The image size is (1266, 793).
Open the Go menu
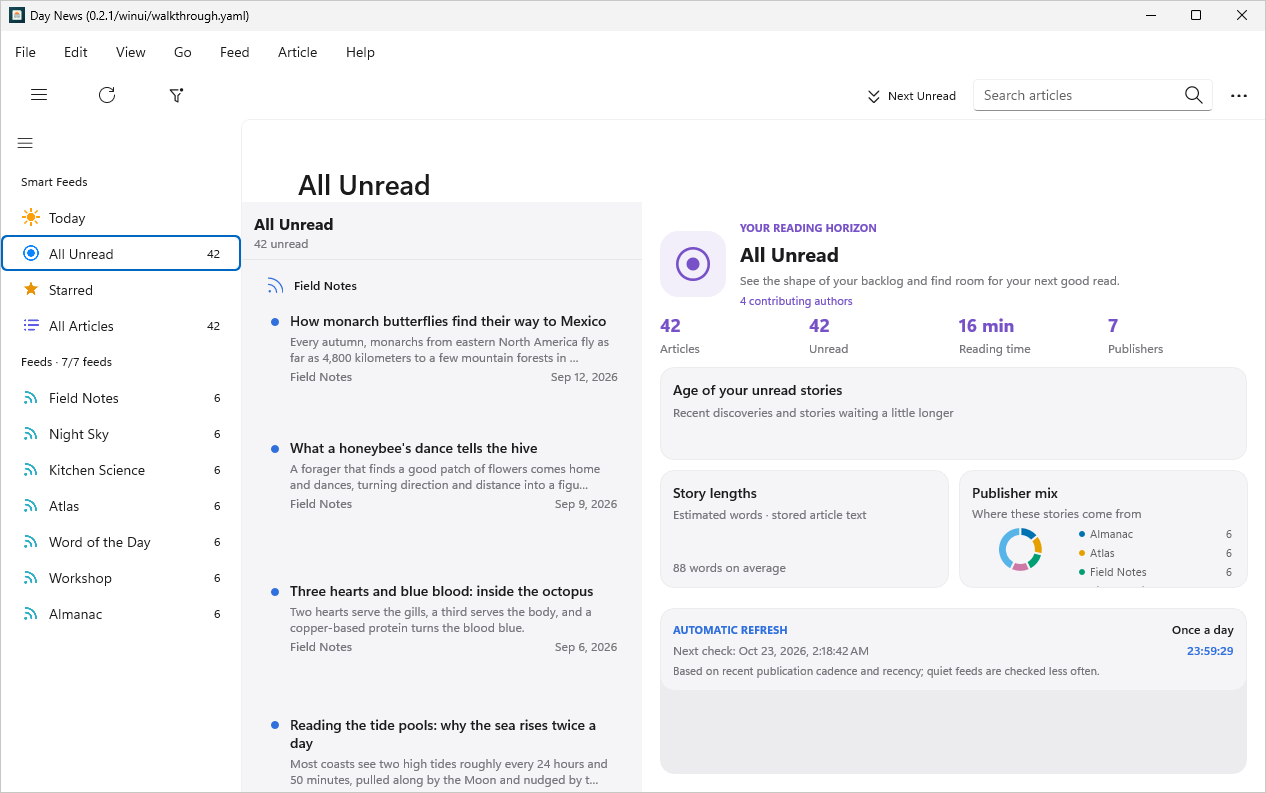coord(183,52)
